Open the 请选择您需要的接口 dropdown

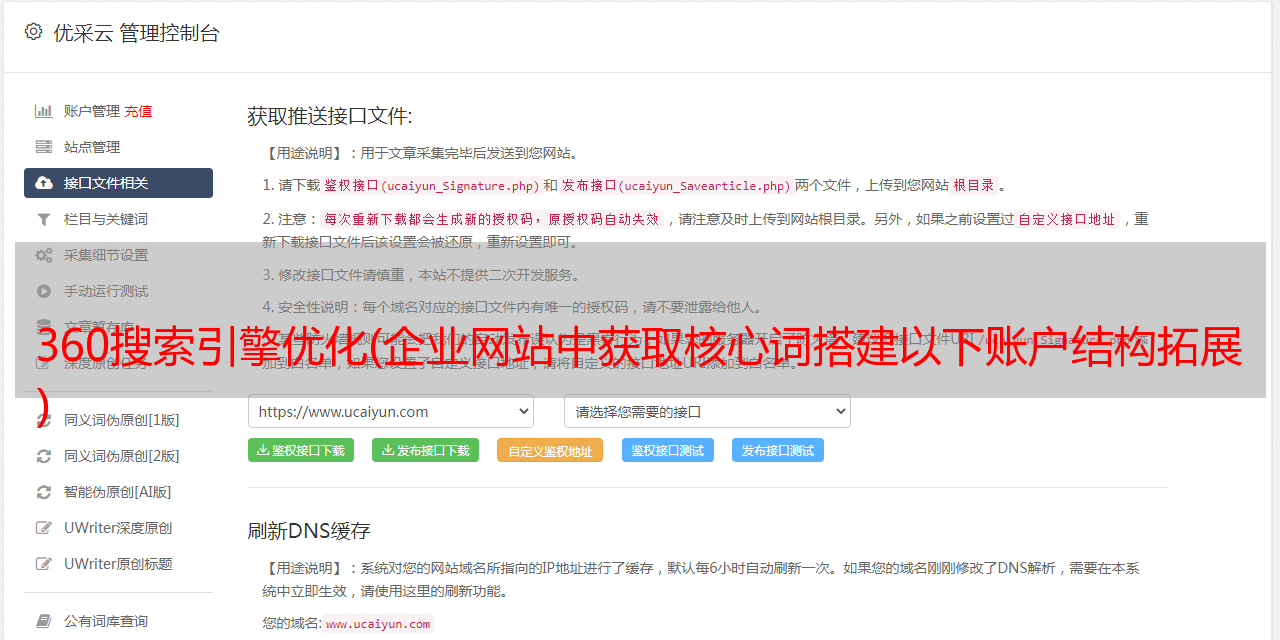pyautogui.click(x=708, y=412)
